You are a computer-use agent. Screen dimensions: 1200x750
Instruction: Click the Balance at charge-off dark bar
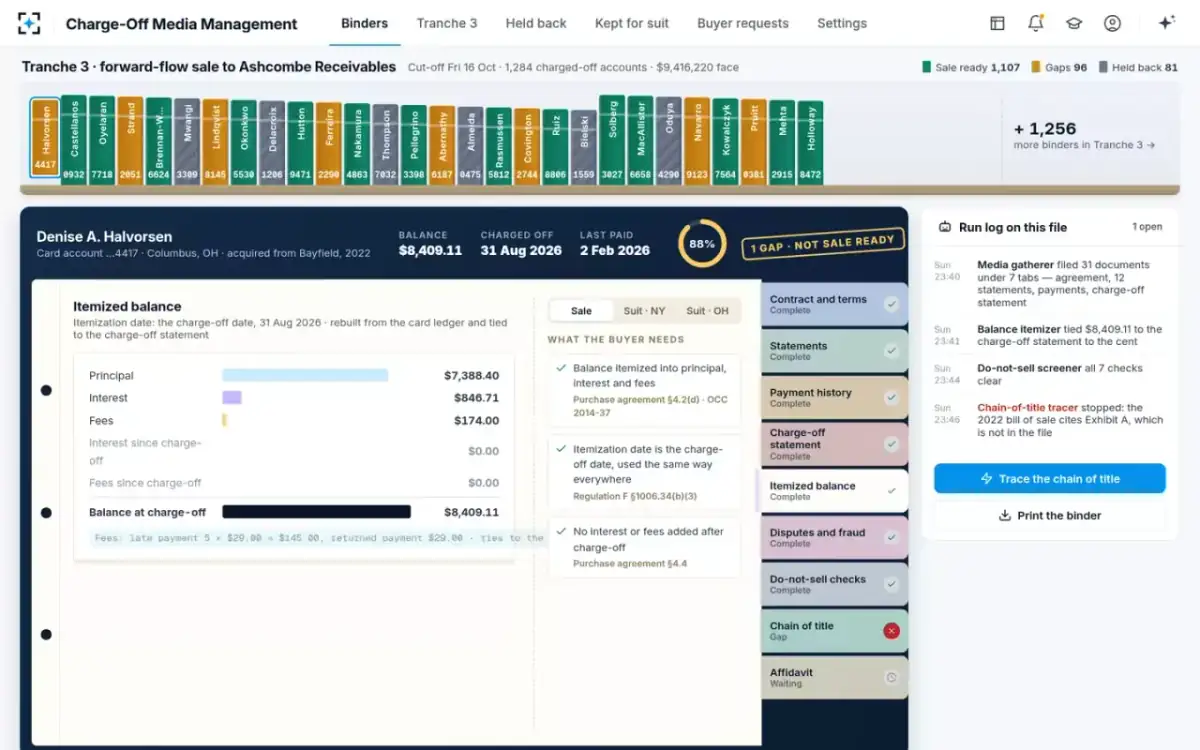click(316, 512)
